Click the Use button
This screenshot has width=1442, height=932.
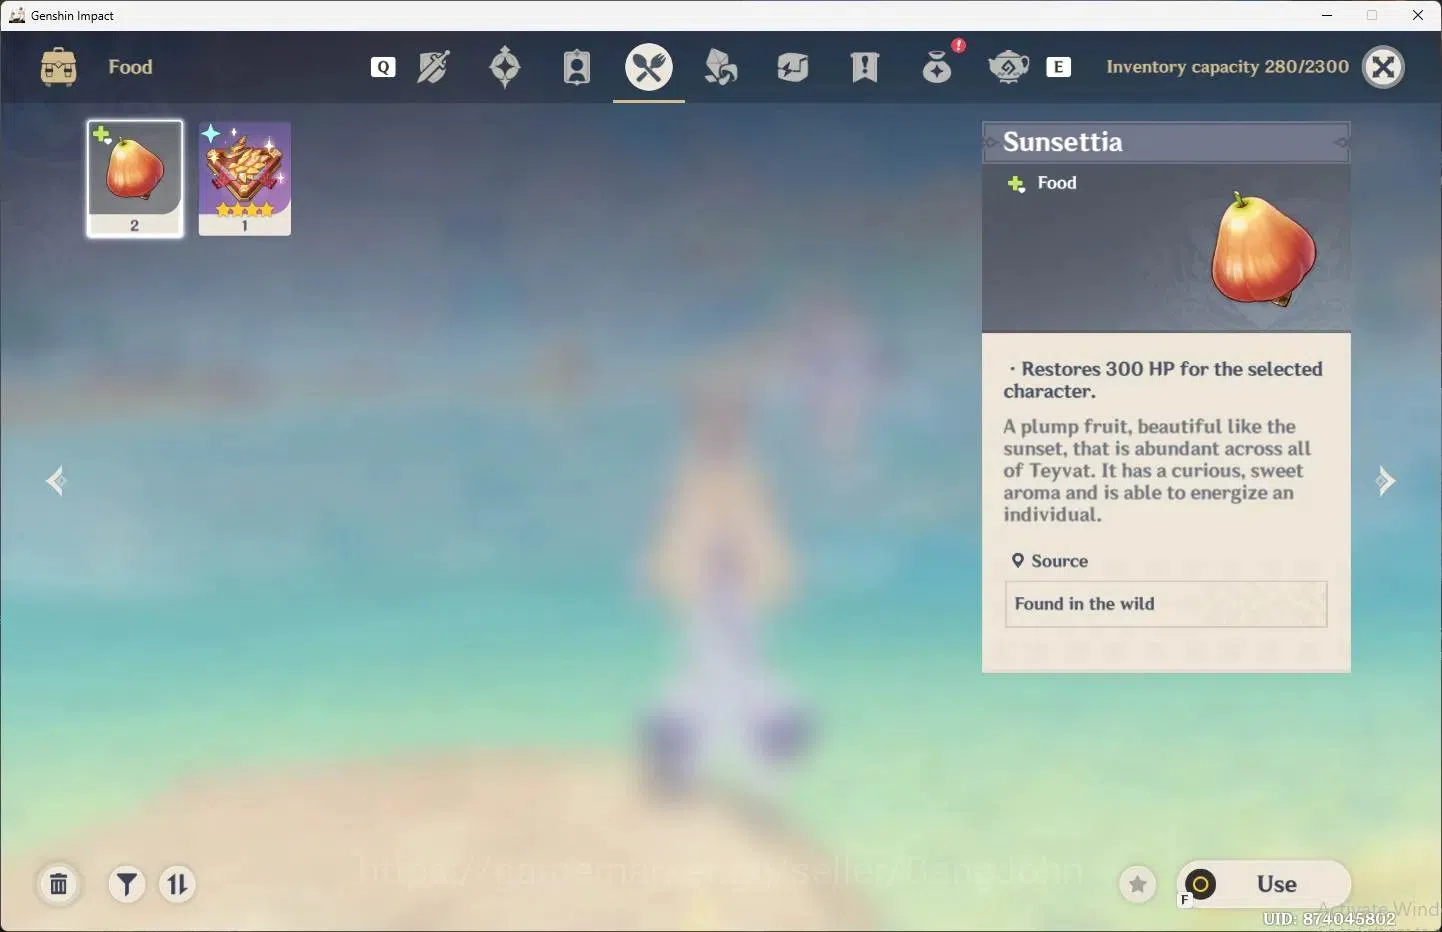coord(1264,884)
